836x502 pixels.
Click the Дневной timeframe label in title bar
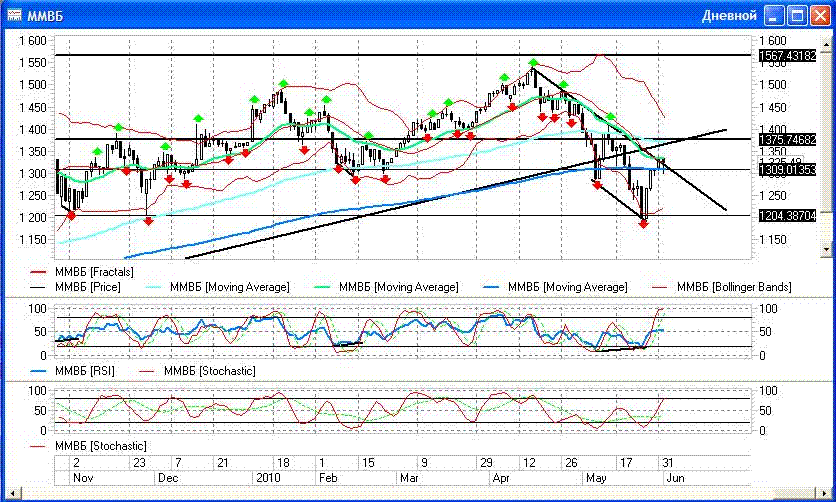click(729, 16)
